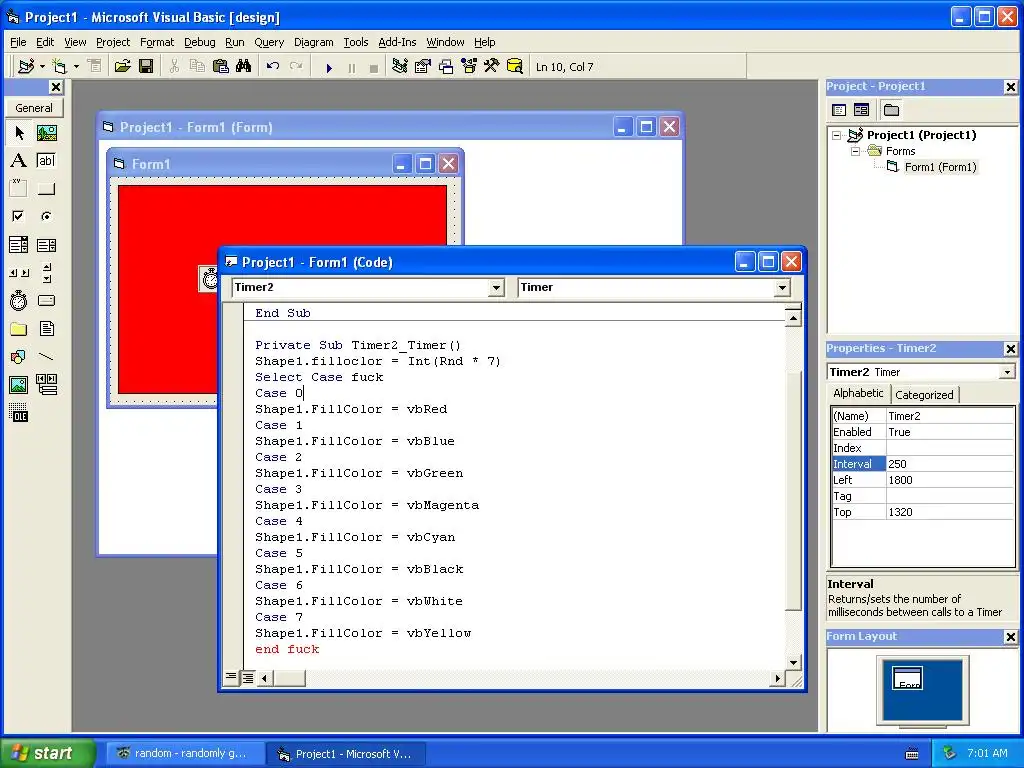Select the Enabled property row

922,432
